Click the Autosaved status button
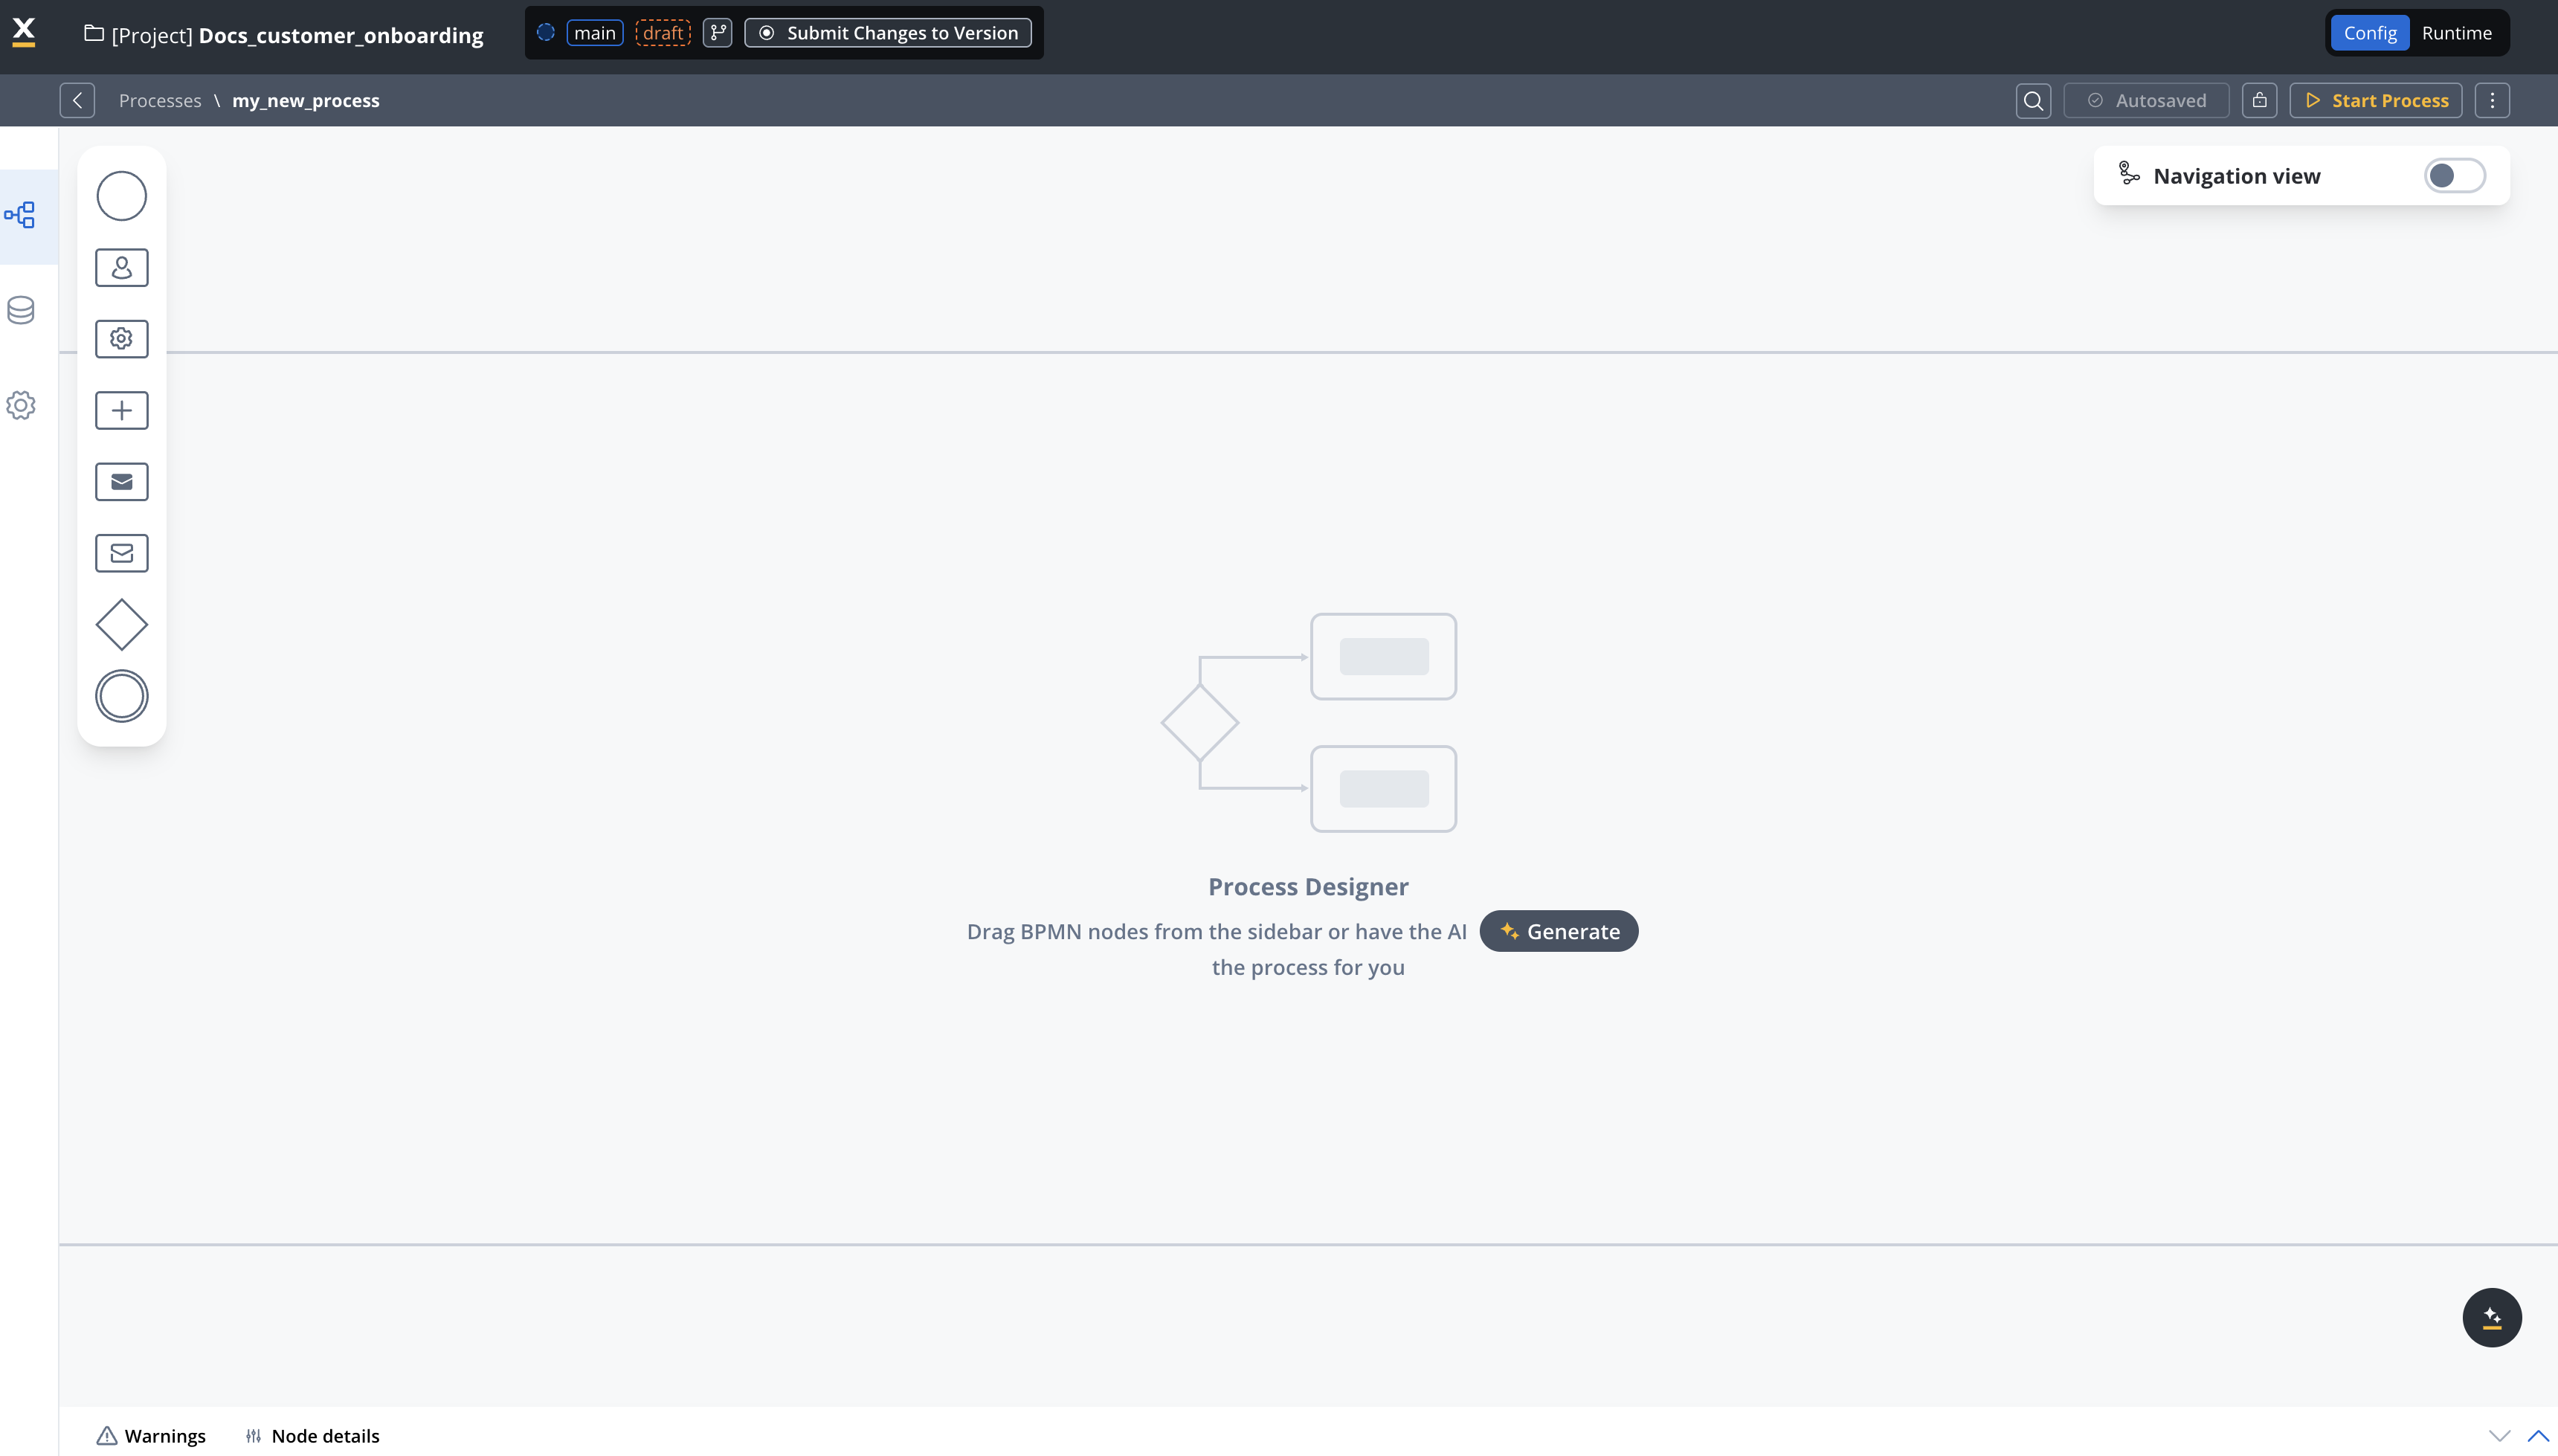 (2146, 101)
